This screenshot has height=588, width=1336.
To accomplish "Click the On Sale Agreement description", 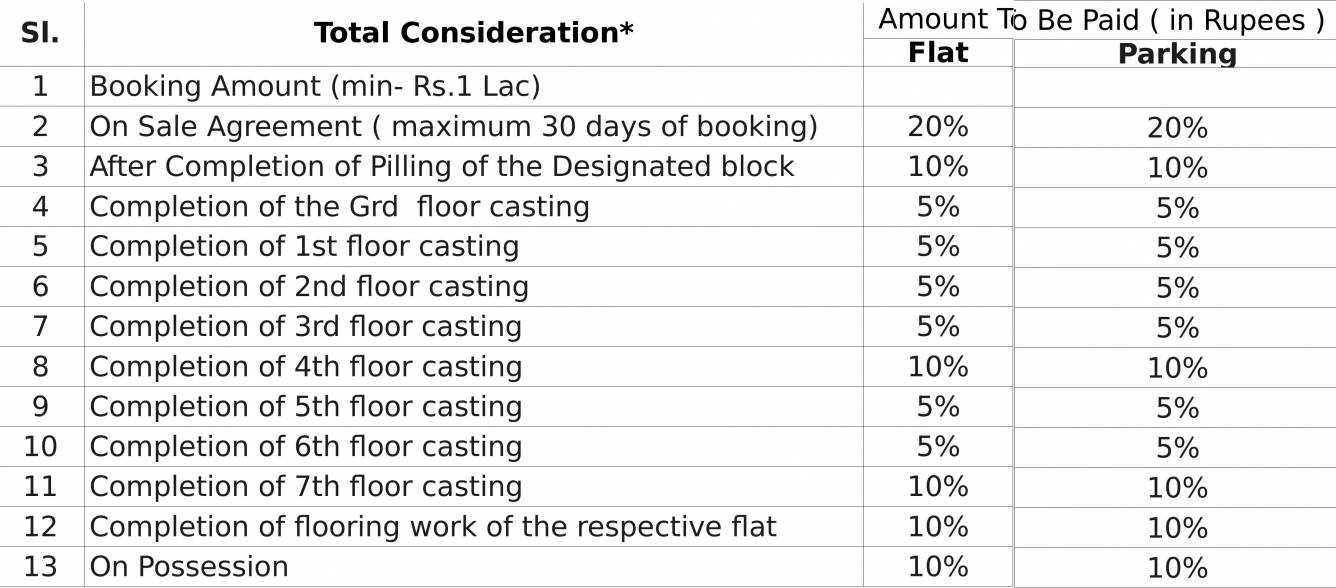I will (x=454, y=126).
